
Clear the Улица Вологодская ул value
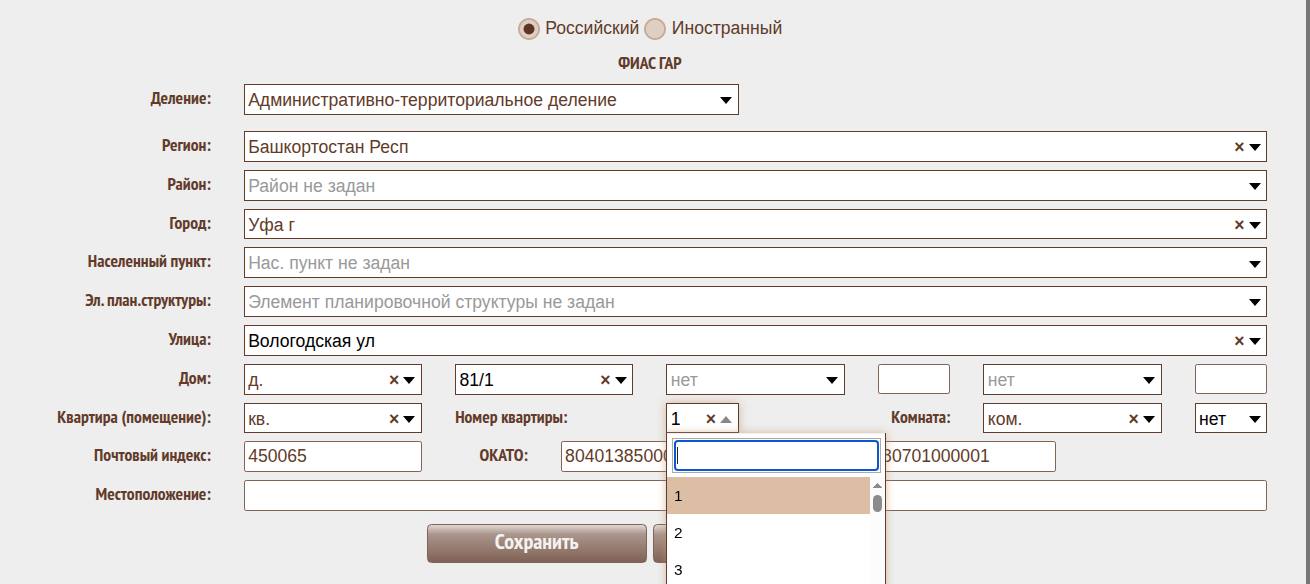[1239, 340]
